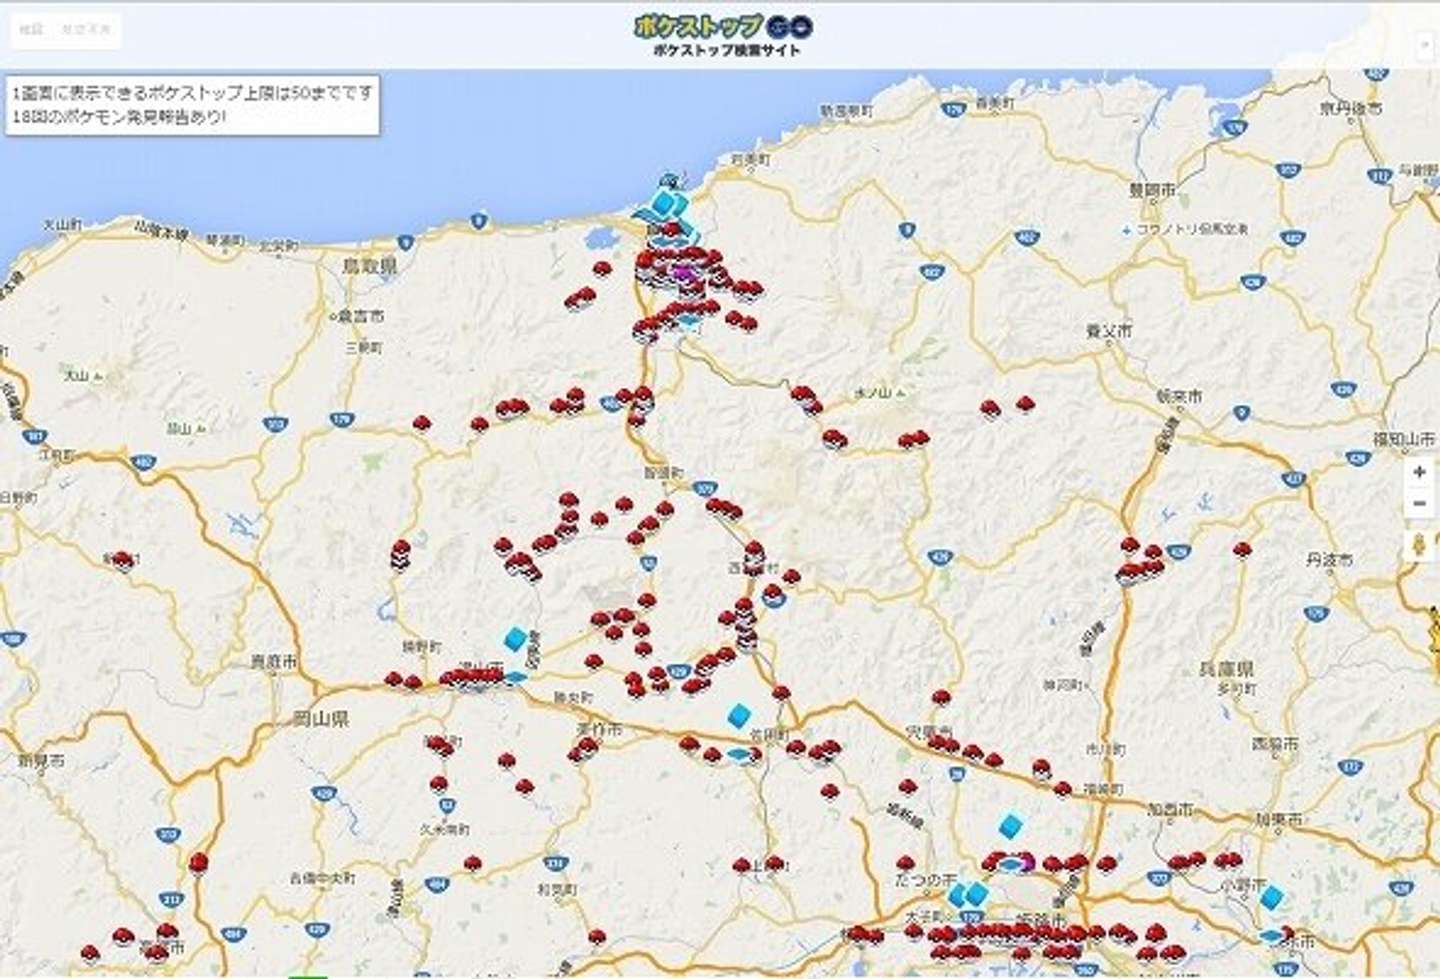This screenshot has width=1440, height=979.
Task: Click the blue diamond marker beside 小野市
Action: point(1272,895)
